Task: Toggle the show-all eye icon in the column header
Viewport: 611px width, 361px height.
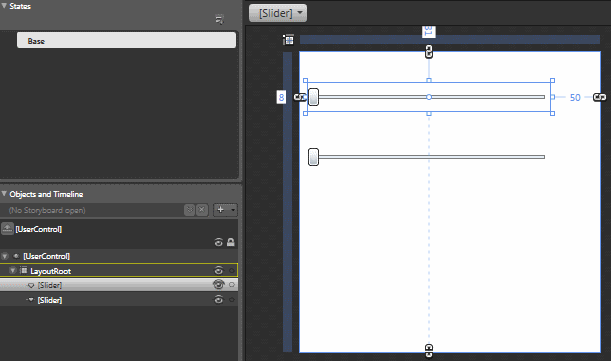Action: [x=219, y=242]
